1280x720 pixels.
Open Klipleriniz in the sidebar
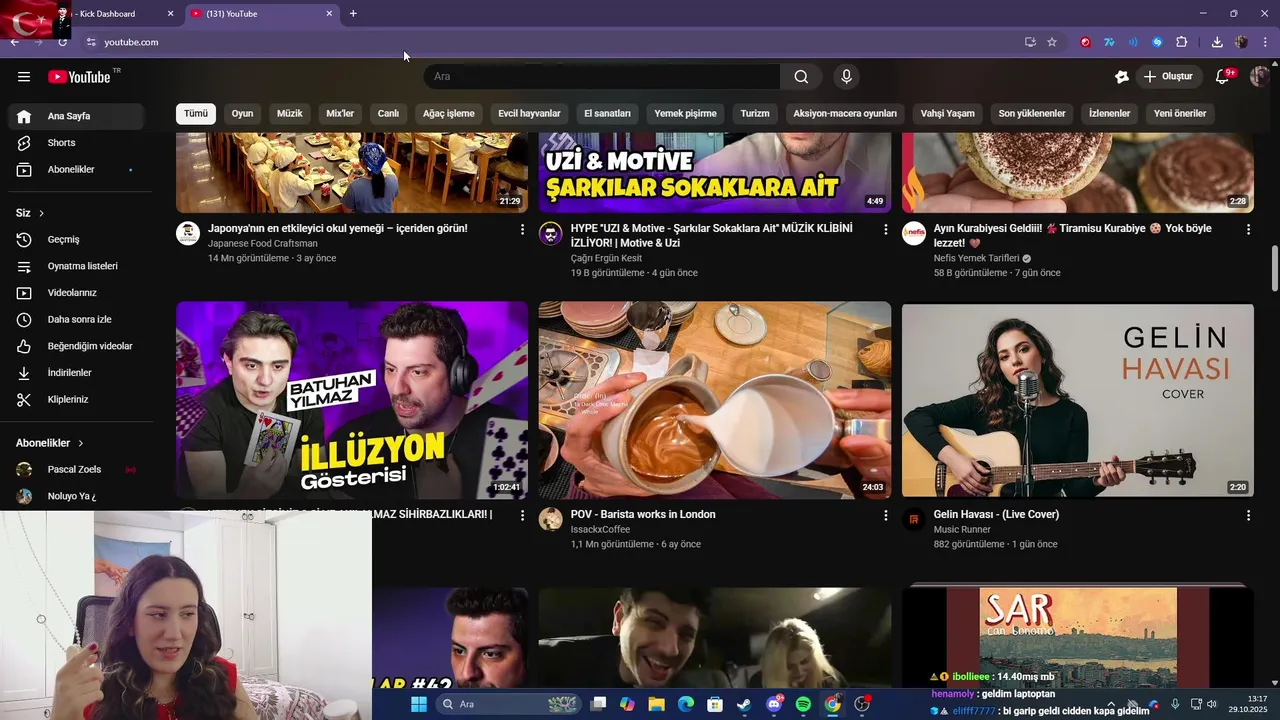[76, 399]
